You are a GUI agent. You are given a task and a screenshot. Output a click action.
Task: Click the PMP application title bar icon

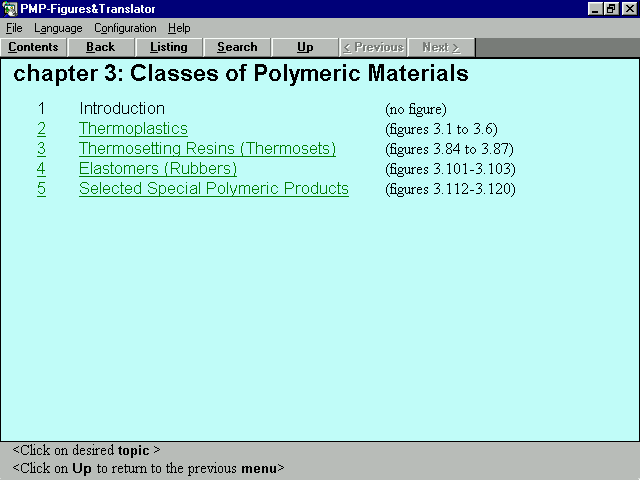pyautogui.click(x=10, y=9)
